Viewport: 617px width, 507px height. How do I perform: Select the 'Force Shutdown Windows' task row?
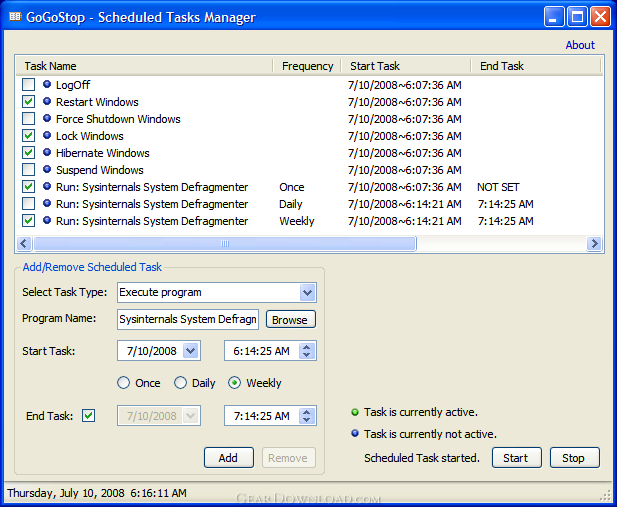tap(309, 118)
